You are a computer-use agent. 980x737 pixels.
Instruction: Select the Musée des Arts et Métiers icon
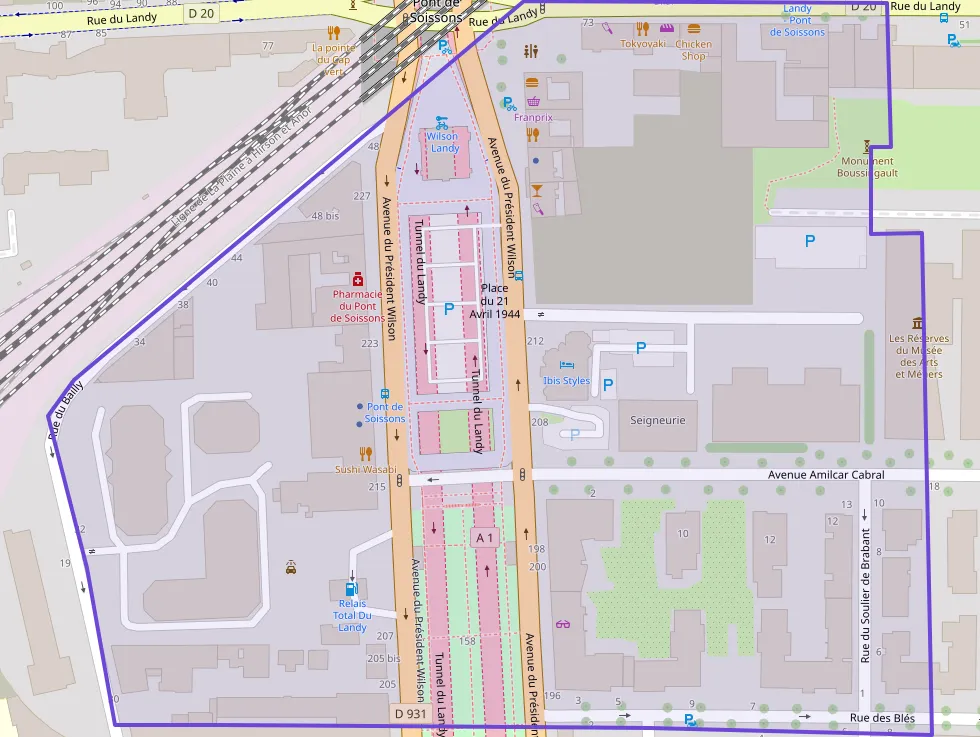click(x=918, y=322)
